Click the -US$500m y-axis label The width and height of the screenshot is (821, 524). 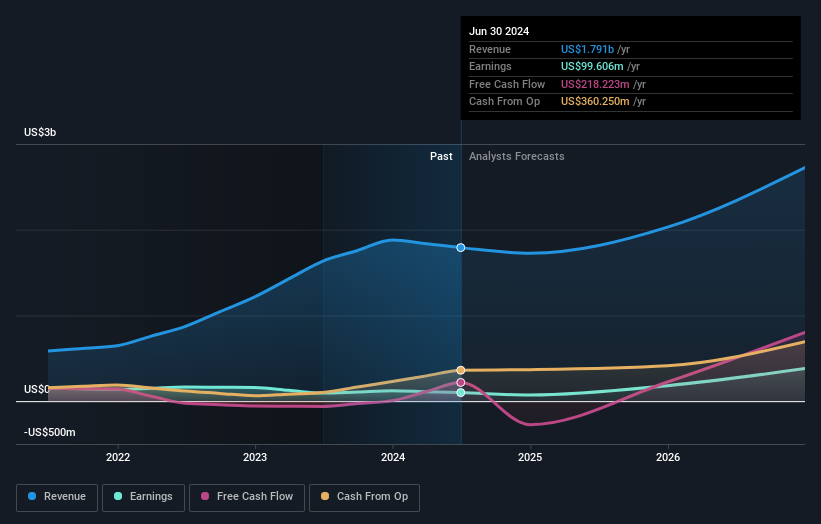50,432
